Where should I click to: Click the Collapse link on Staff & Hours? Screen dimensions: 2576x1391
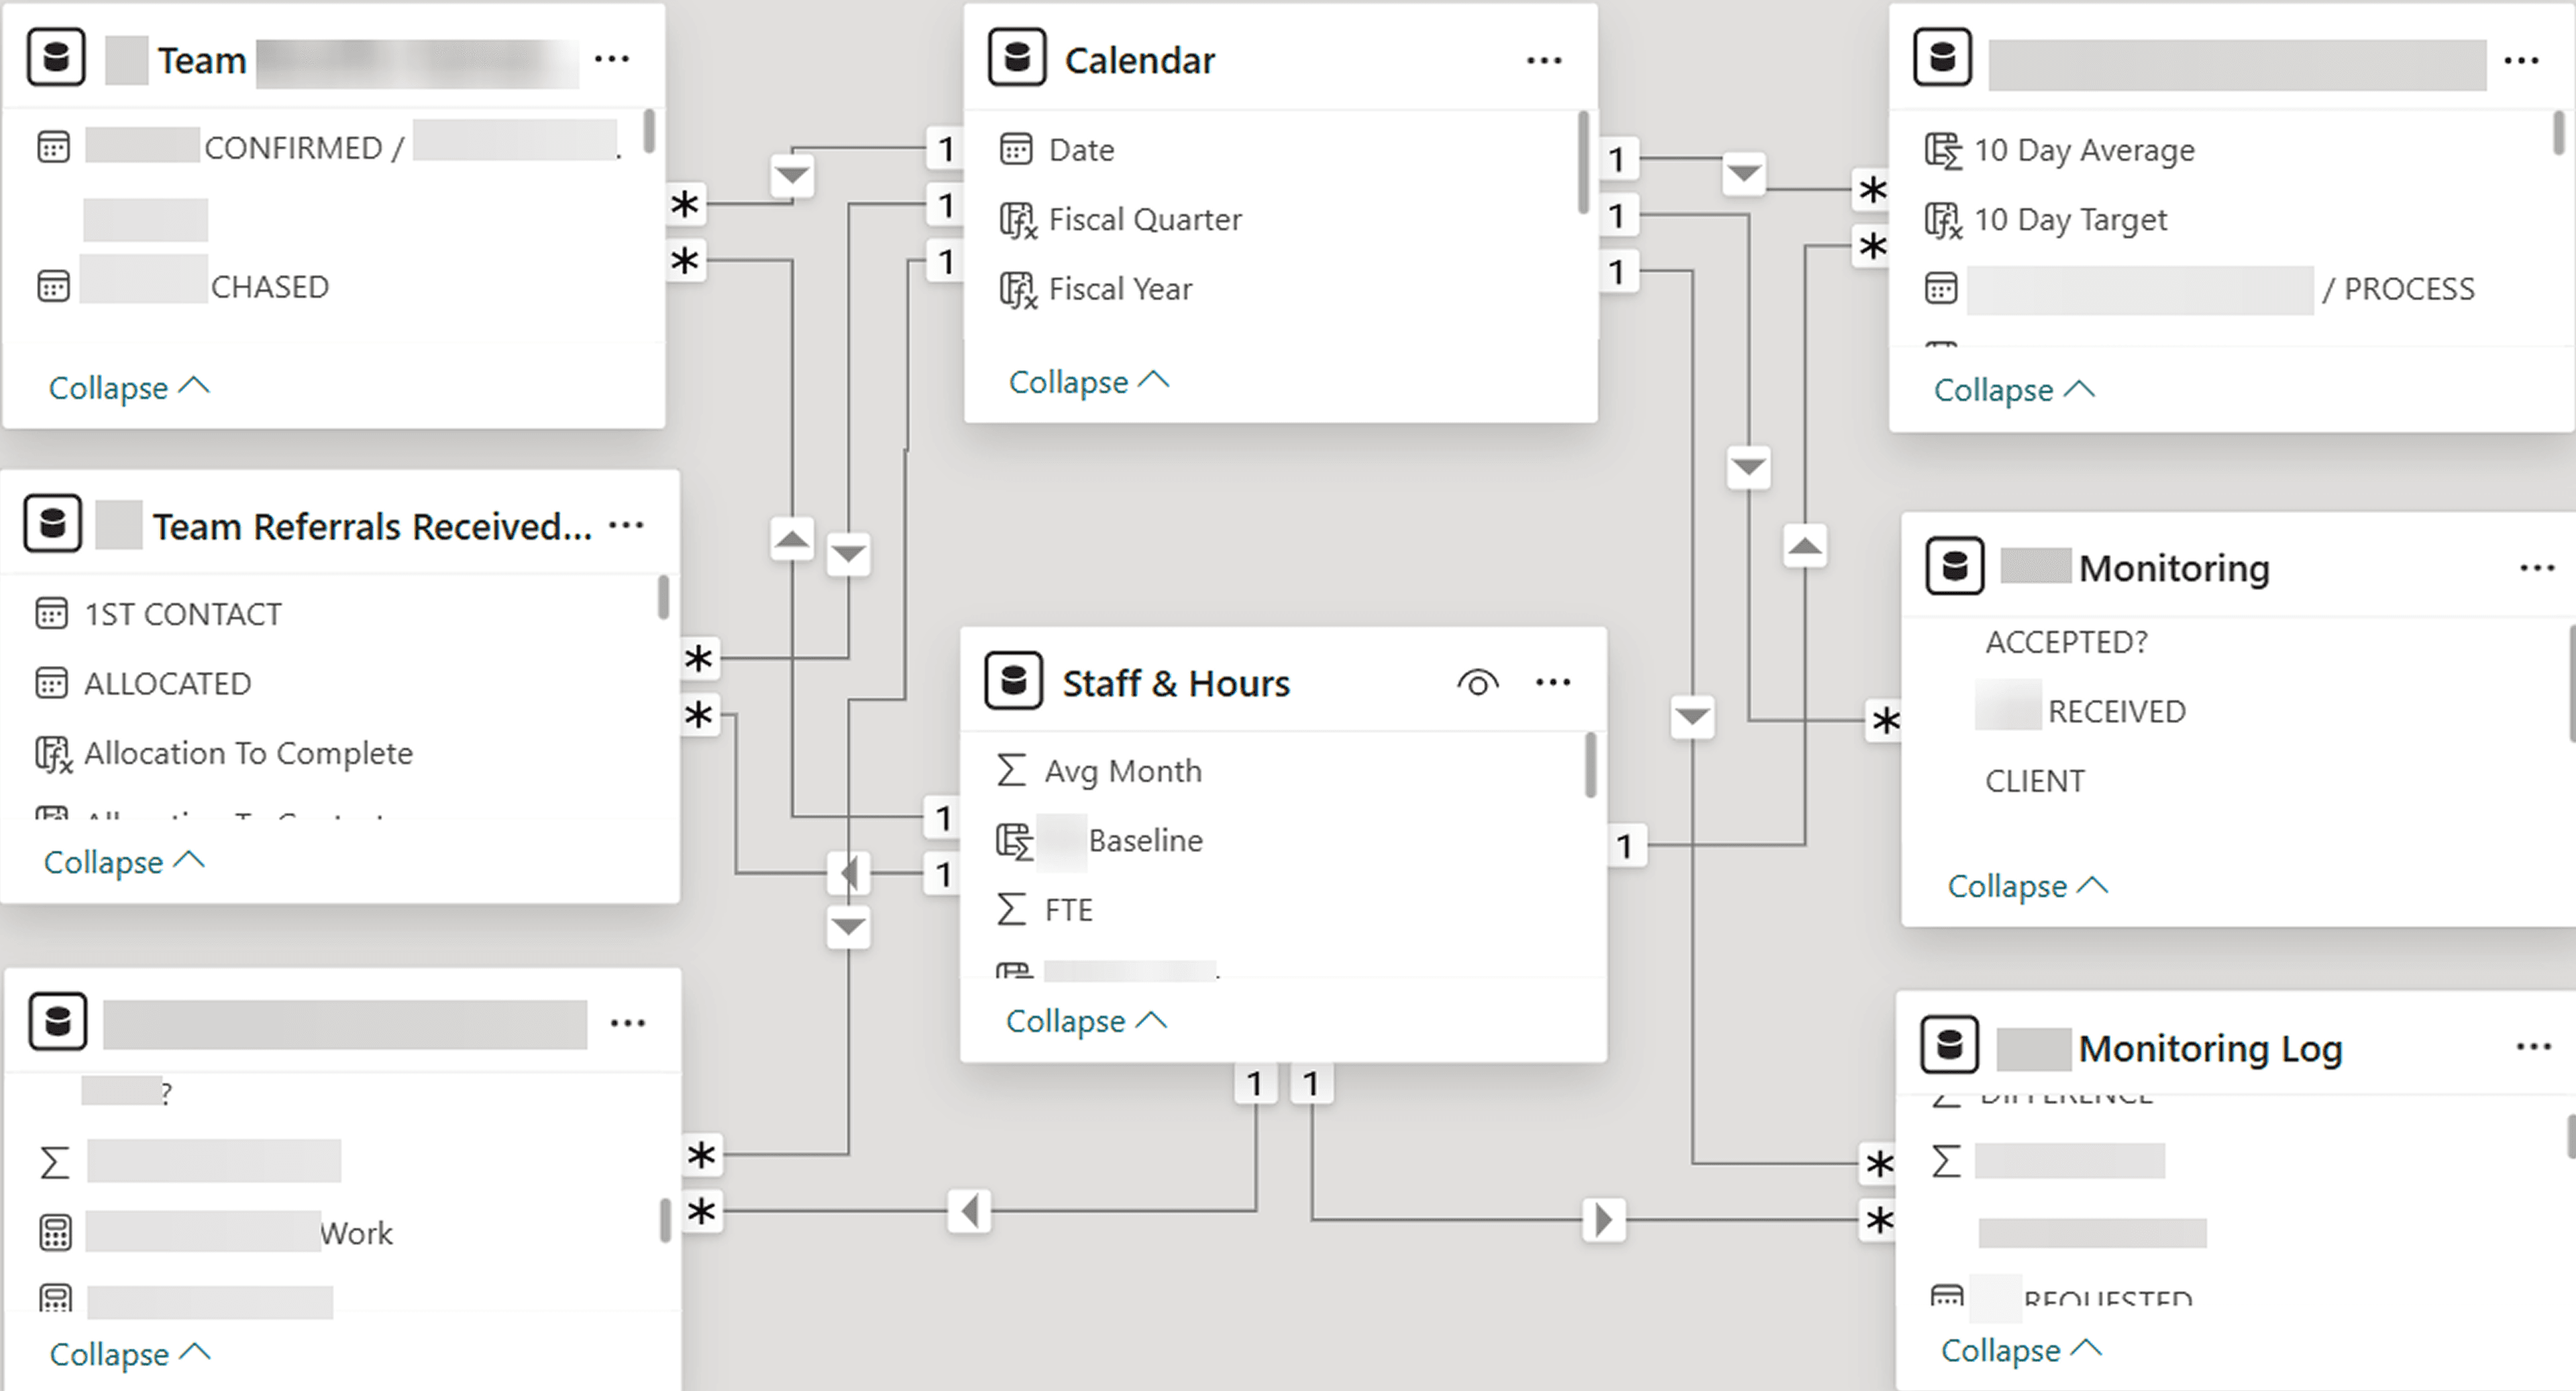(1087, 1020)
